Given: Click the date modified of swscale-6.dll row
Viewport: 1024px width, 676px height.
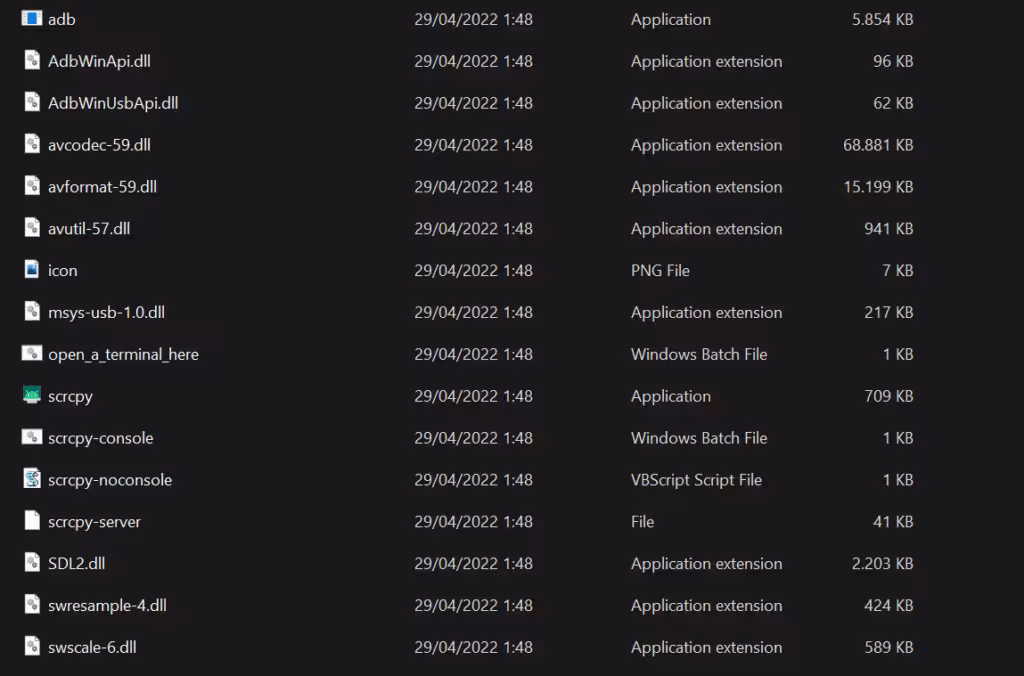Looking at the screenshot, I should point(473,647).
